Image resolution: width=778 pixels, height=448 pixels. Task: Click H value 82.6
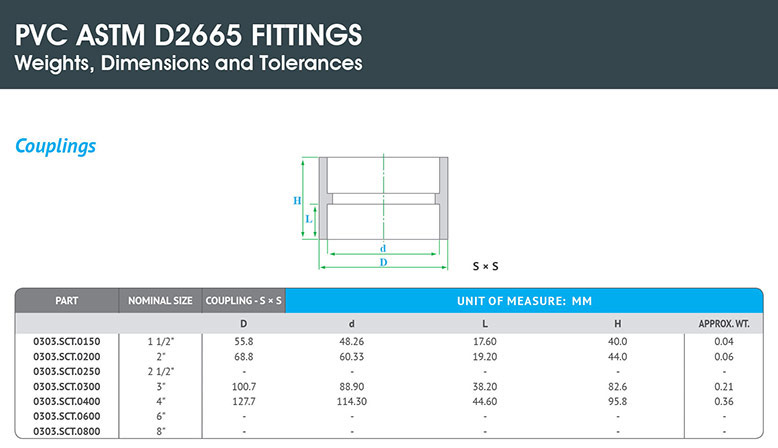tap(618, 386)
